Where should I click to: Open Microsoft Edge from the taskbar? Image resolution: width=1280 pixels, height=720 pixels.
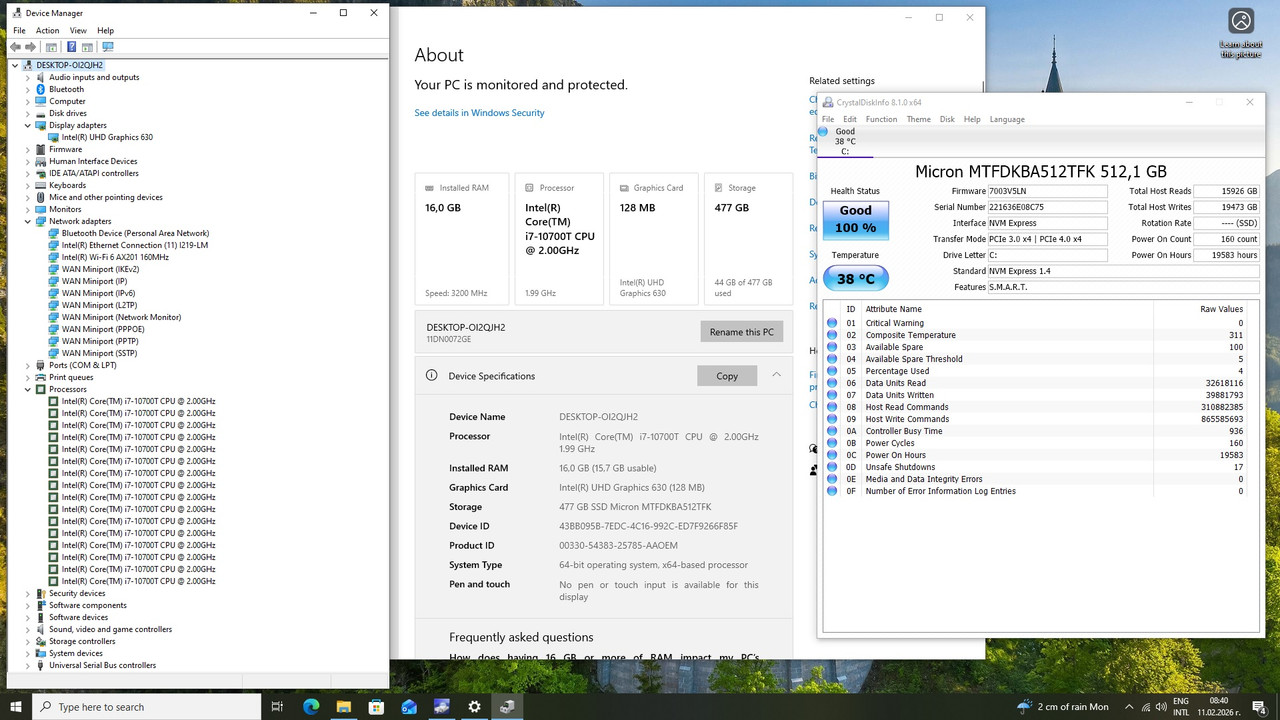[311, 706]
